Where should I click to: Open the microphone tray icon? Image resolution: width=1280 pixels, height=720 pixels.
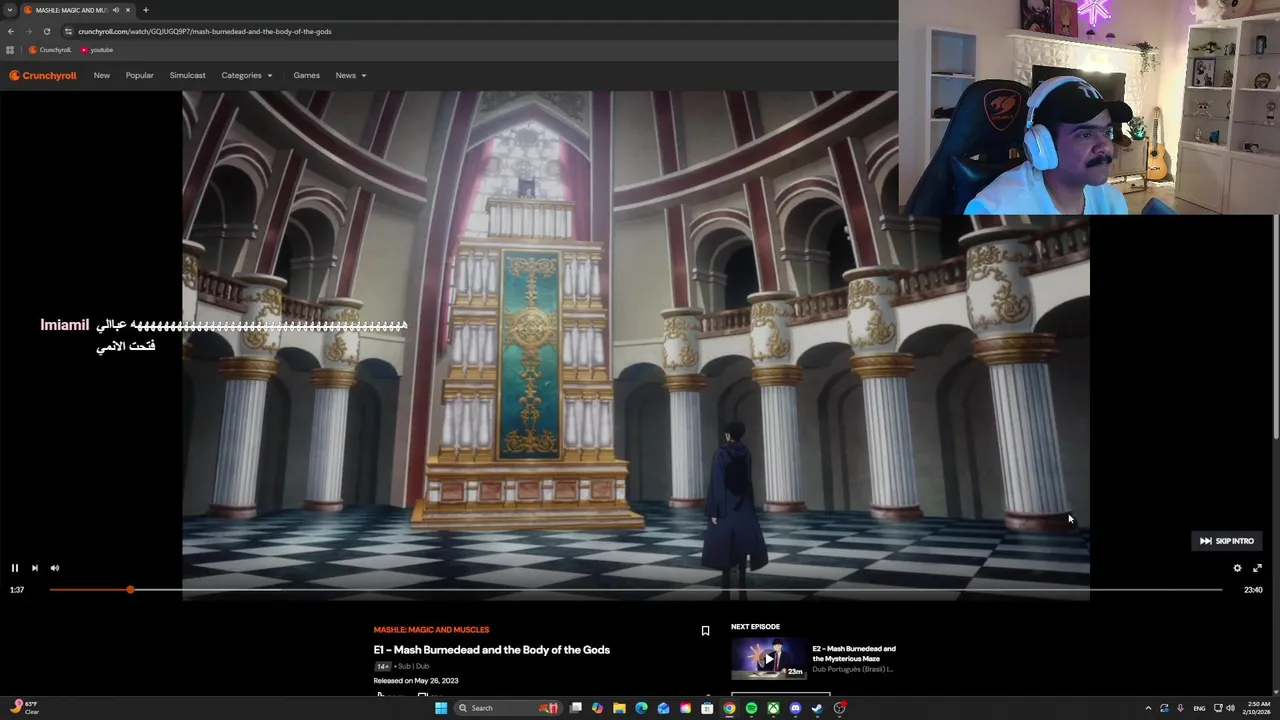point(1180,708)
